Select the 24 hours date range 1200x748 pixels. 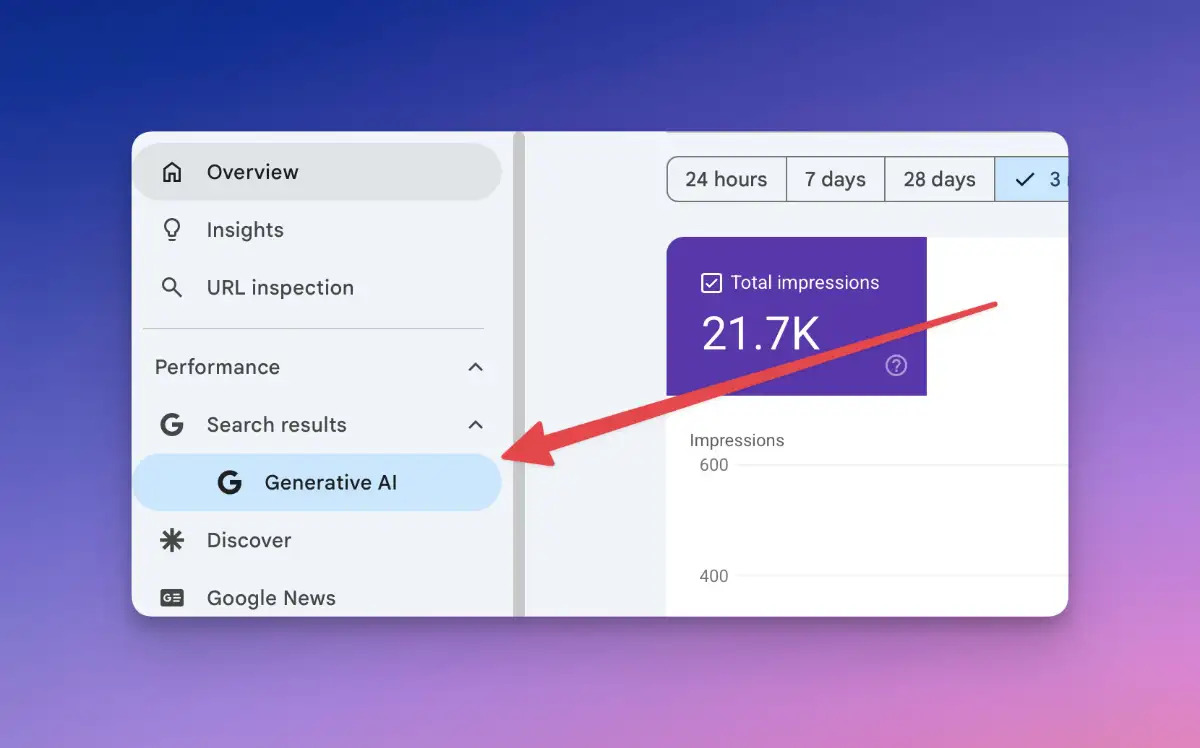point(727,179)
